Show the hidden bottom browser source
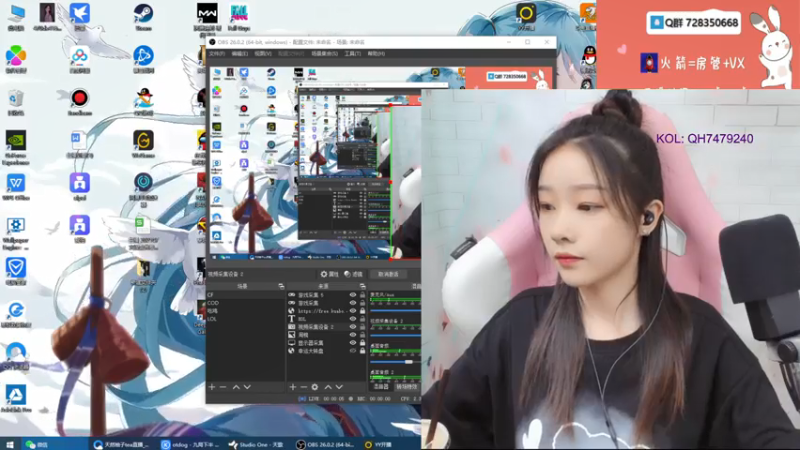 (353, 351)
